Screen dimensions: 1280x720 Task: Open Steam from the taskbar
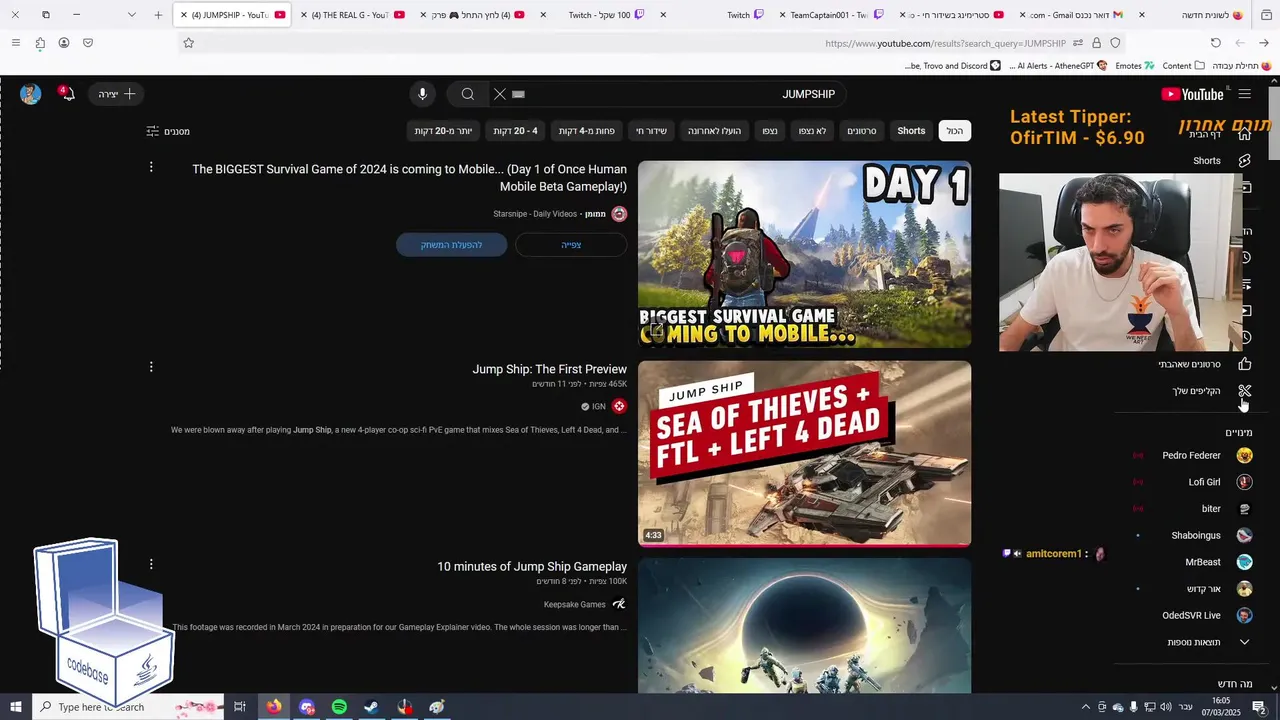coord(371,707)
